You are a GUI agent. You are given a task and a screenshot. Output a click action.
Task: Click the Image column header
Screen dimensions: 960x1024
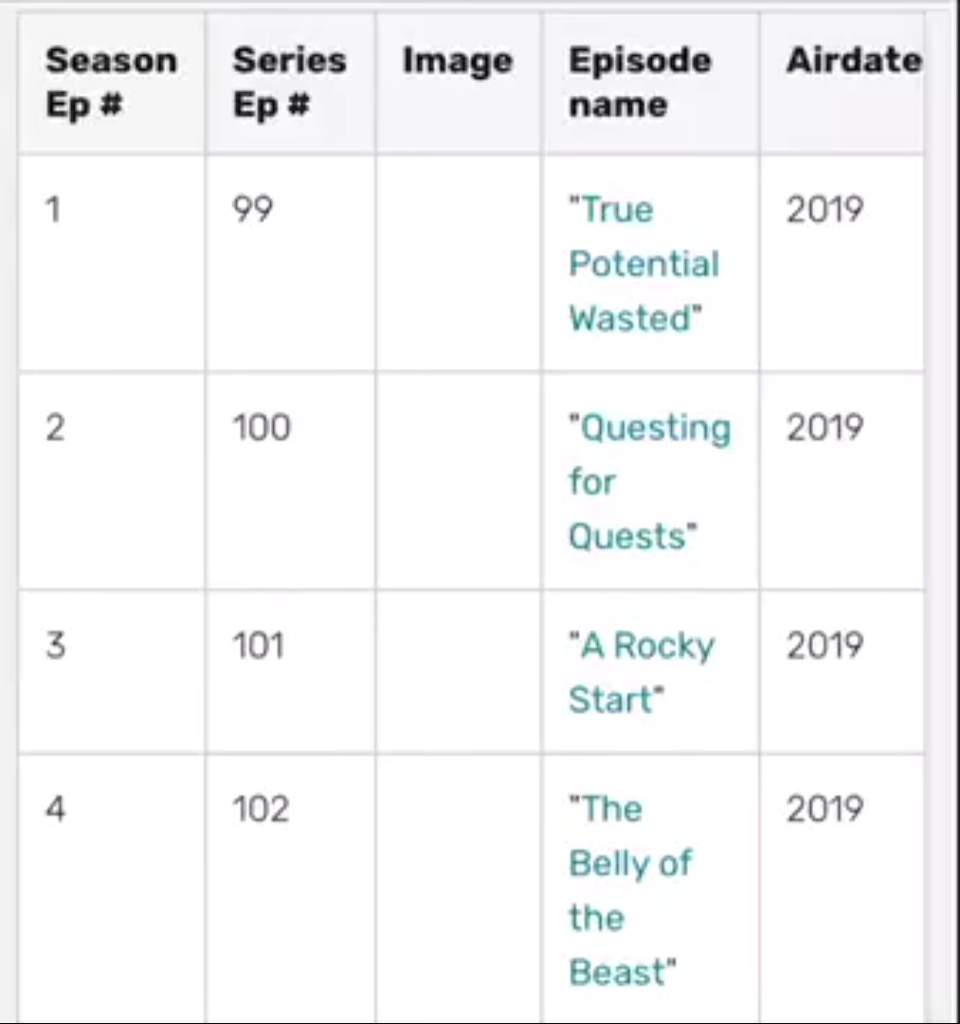pyautogui.click(x=458, y=83)
